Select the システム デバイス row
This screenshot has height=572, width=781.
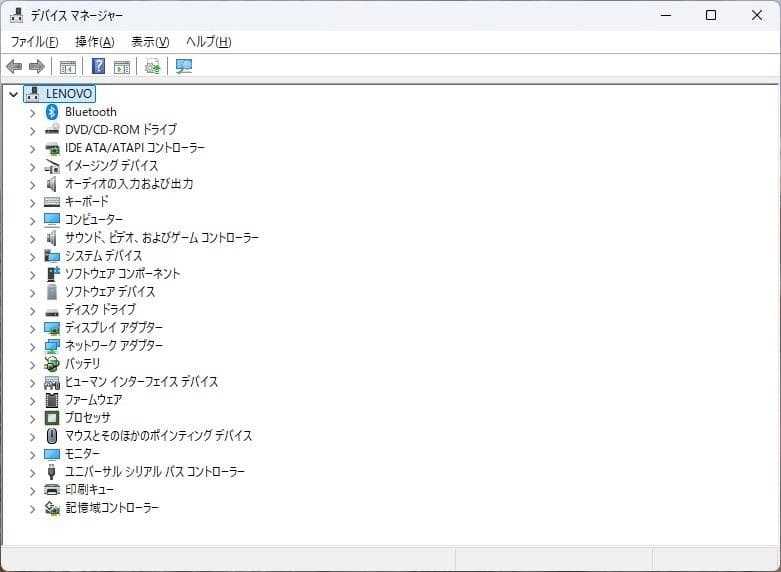pyautogui.click(x=104, y=256)
